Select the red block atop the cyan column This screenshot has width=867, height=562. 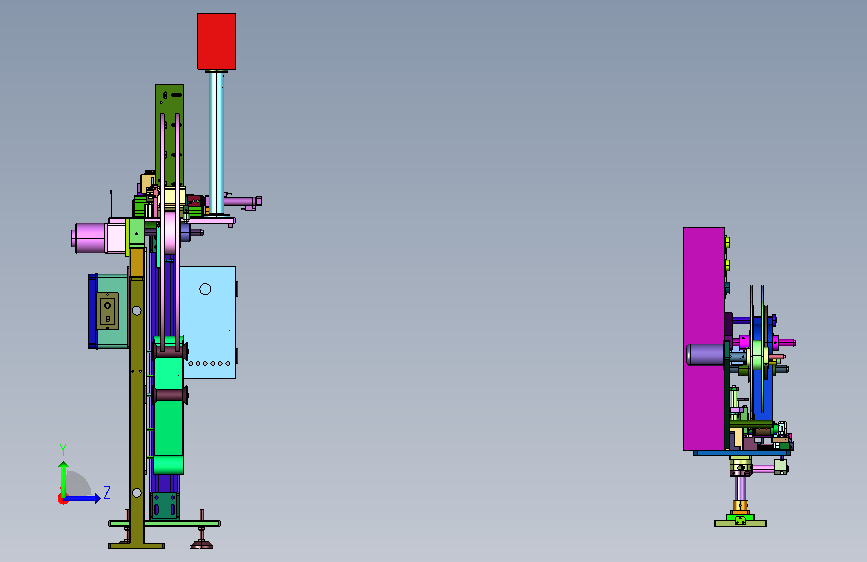coord(216,41)
